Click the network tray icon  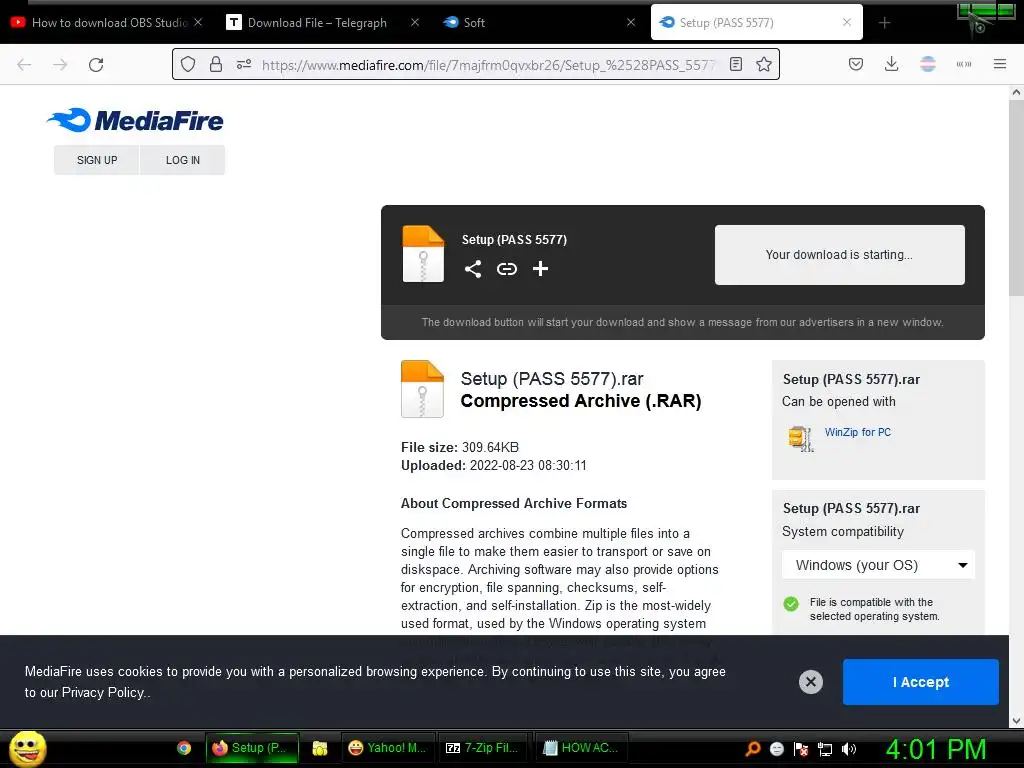point(825,749)
